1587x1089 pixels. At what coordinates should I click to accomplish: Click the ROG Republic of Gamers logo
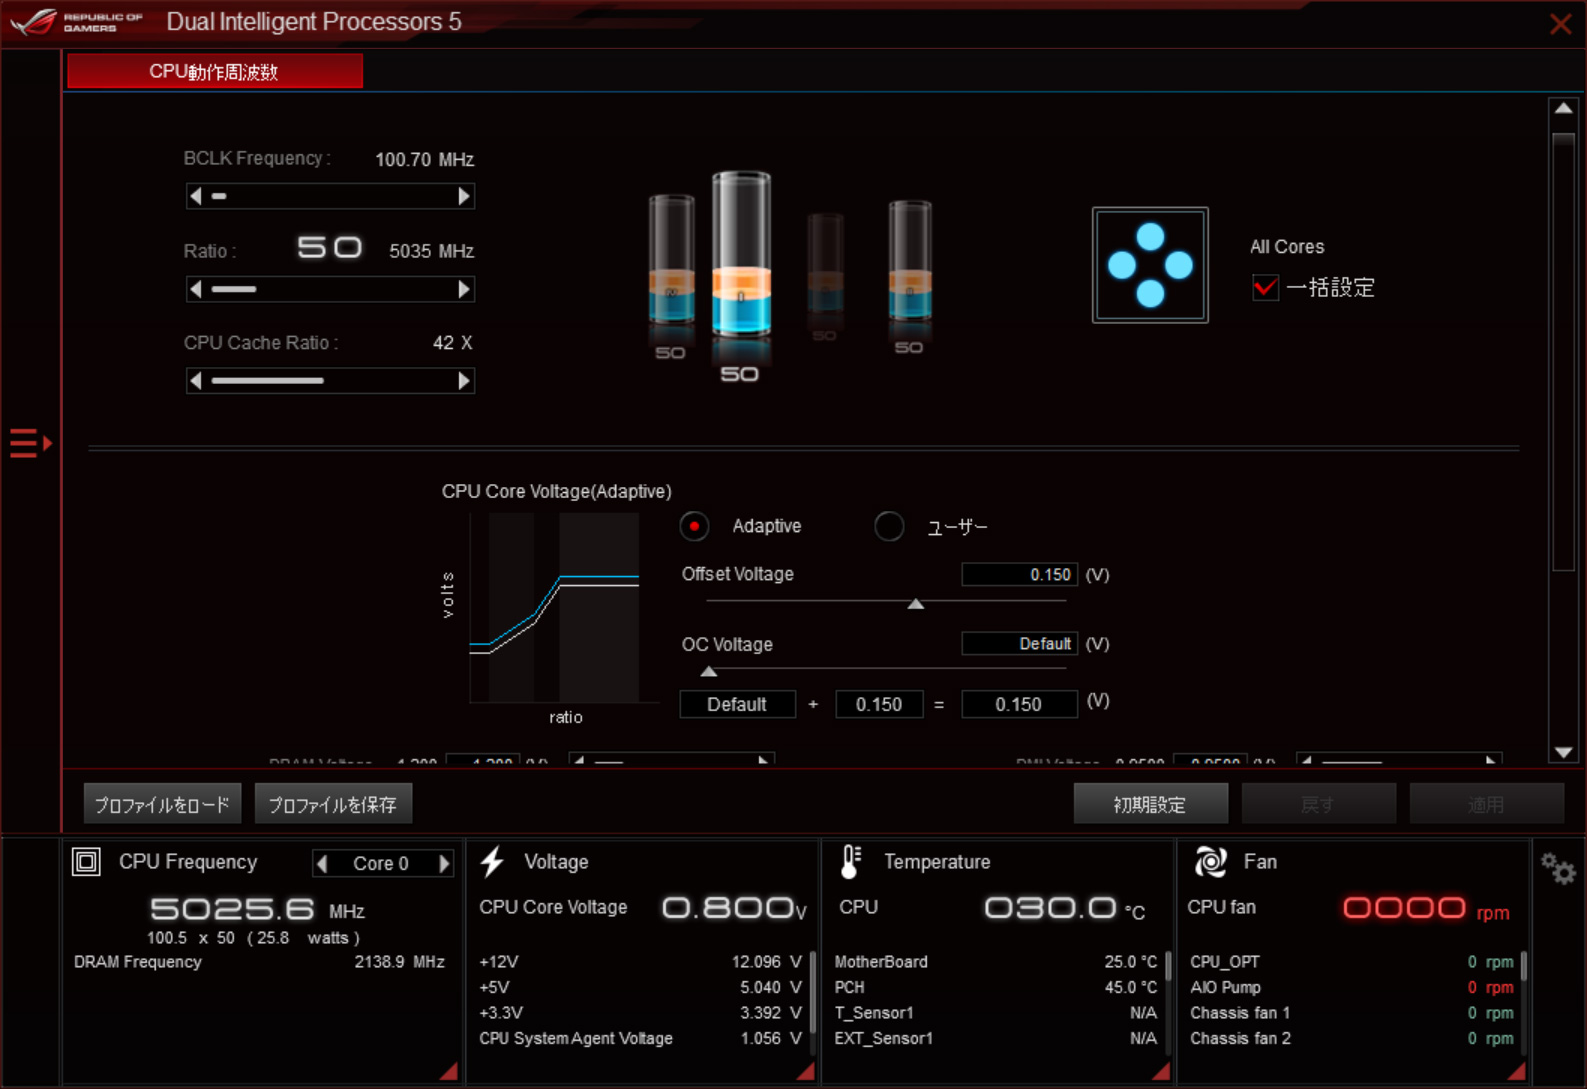pos(77,21)
